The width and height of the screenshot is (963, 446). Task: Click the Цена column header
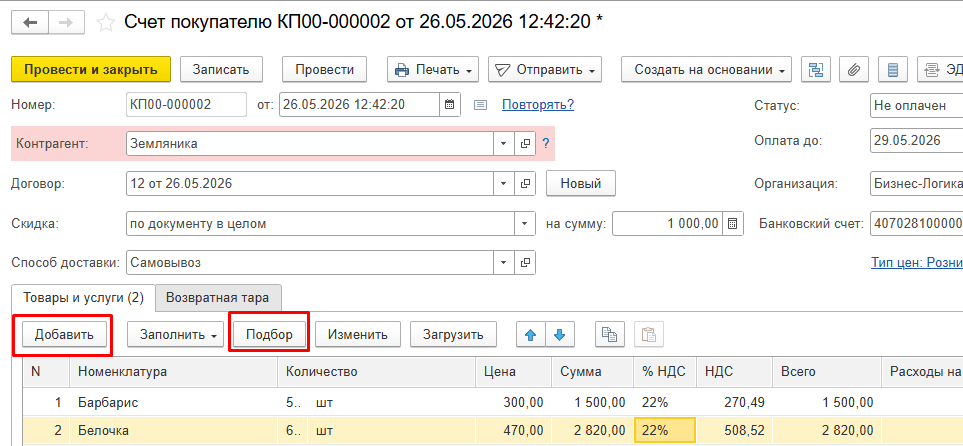(x=513, y=372)
